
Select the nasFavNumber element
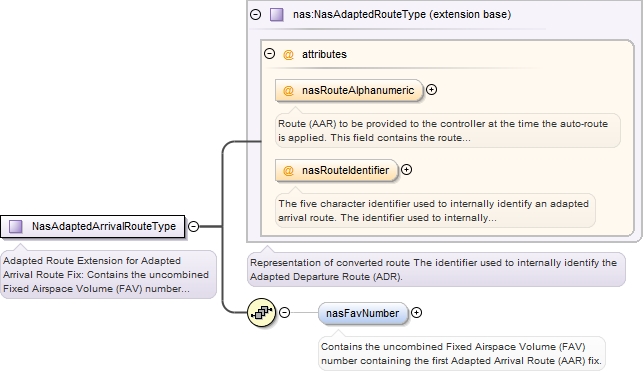tap(363, 313)
